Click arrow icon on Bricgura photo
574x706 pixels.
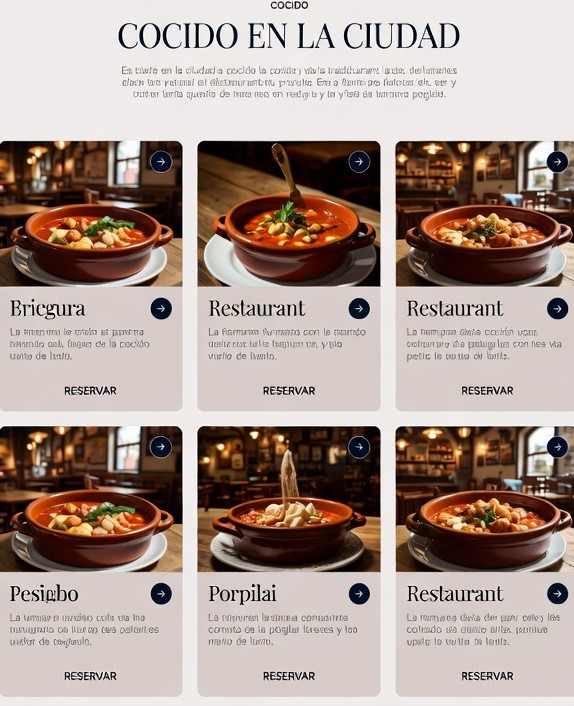(x=161, y=161)
